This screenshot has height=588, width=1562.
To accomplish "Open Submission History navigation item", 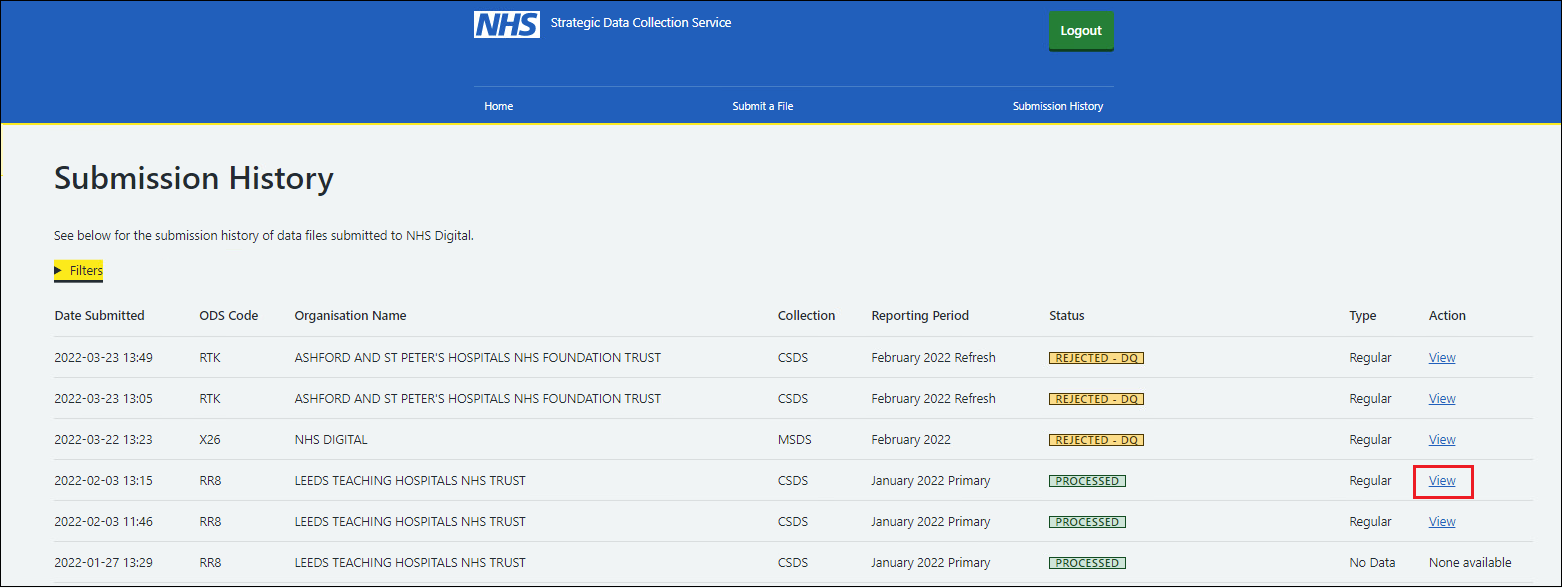I will coord(1058,106).
